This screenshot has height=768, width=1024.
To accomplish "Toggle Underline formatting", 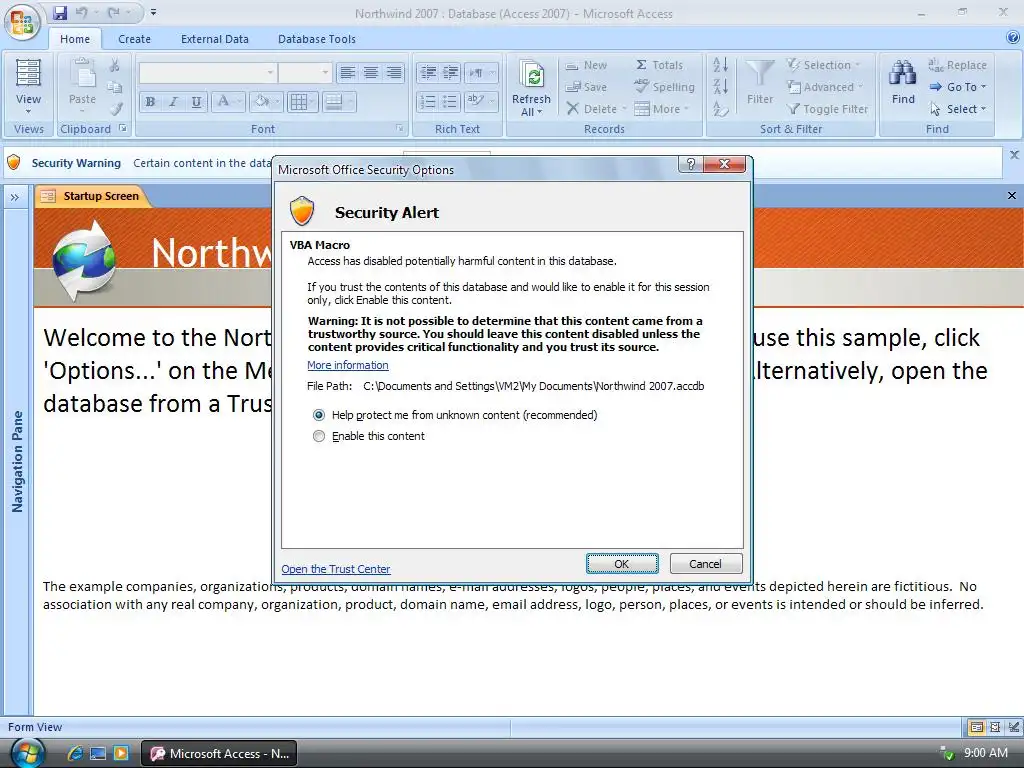I will click(196, 102).
